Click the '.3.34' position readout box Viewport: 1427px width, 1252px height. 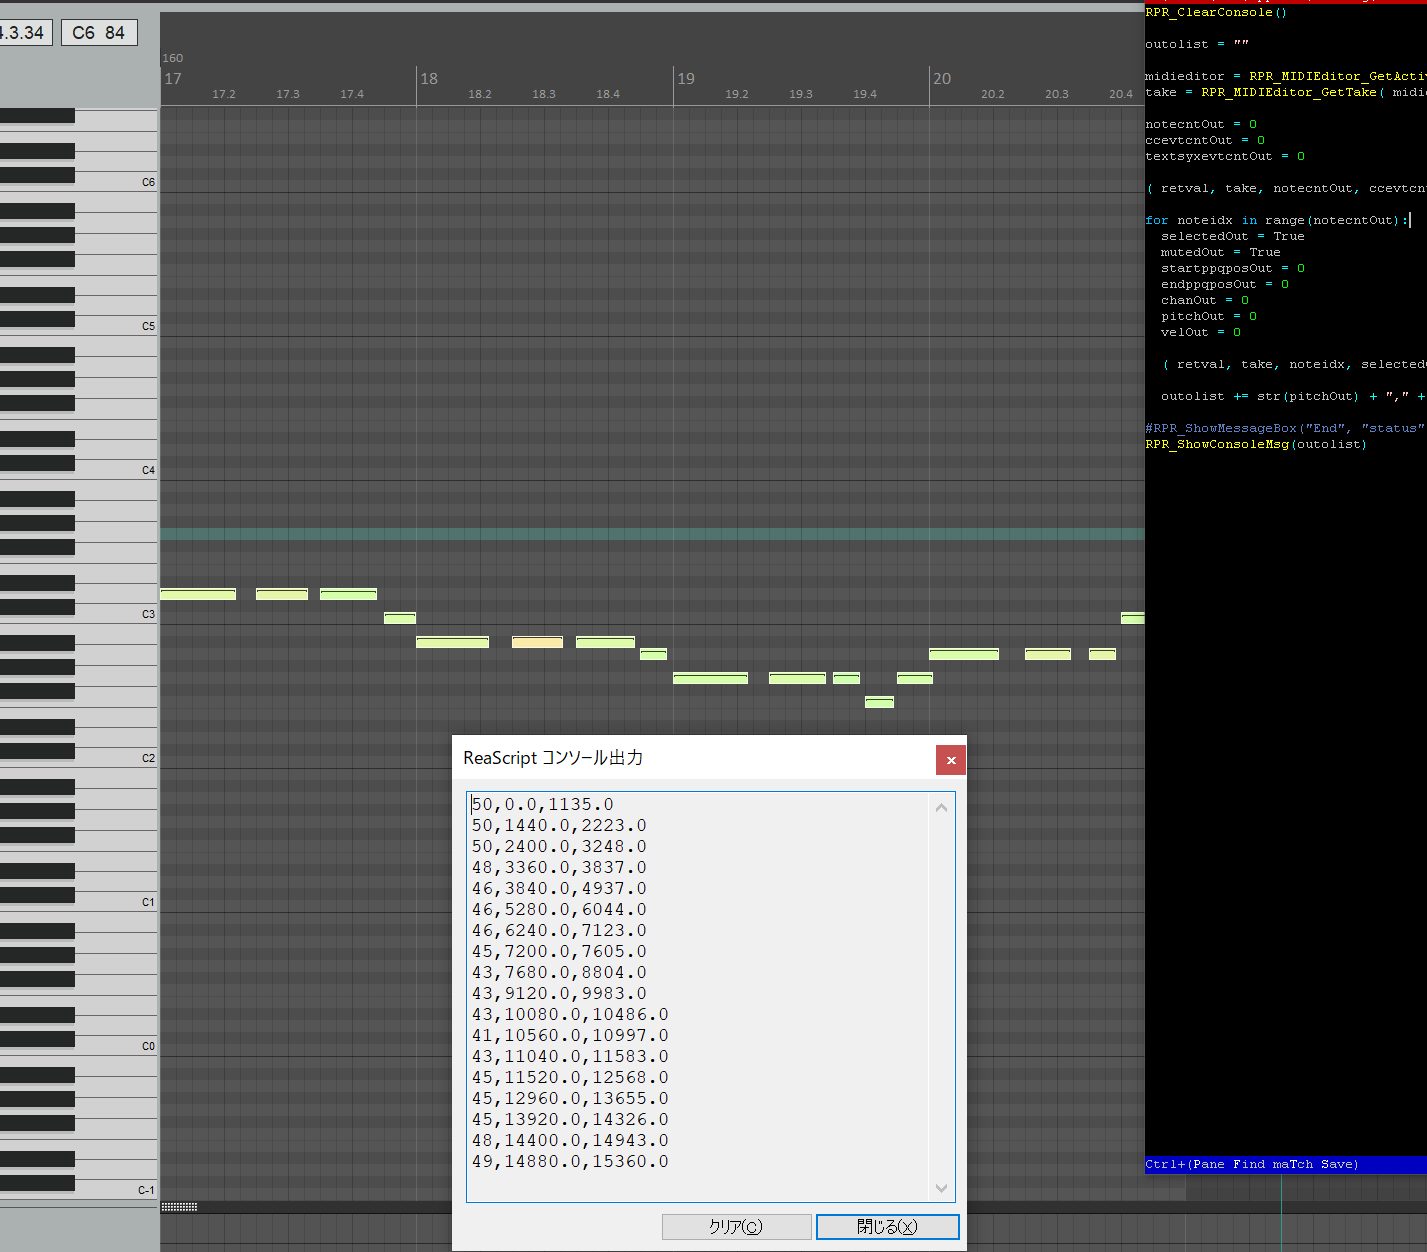25,33
